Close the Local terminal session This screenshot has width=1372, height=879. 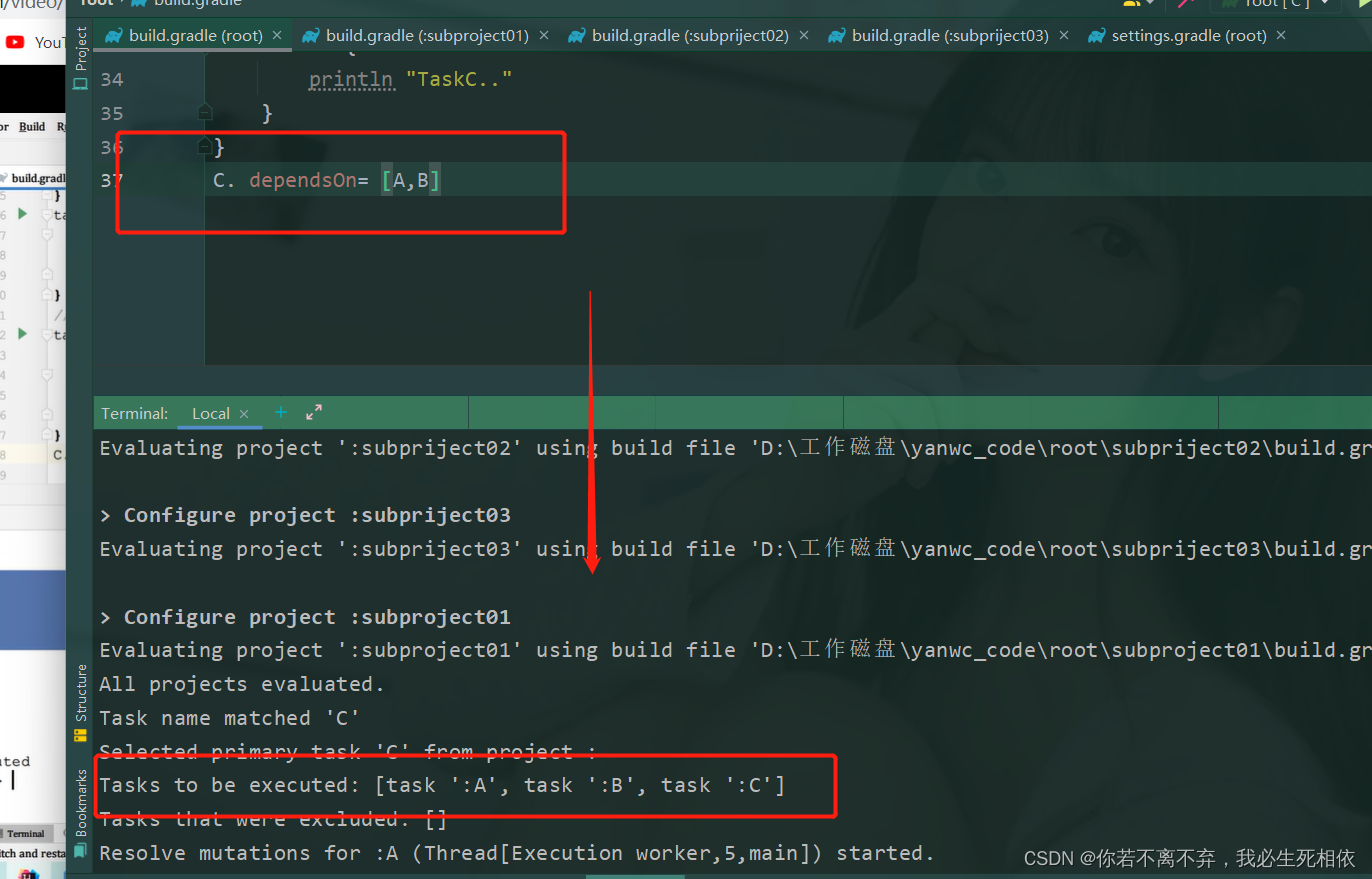pos(245,413)
